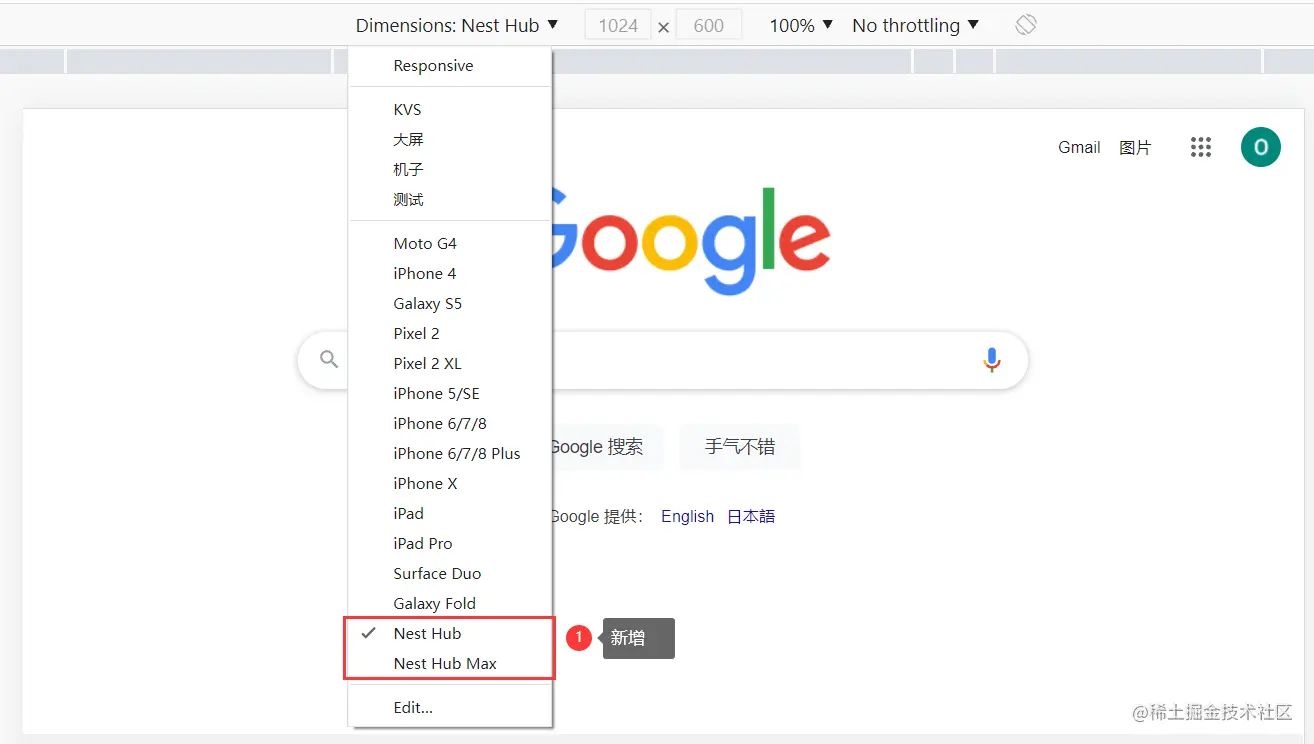Choose Galaxy S5 device

[x=450, y=304]
